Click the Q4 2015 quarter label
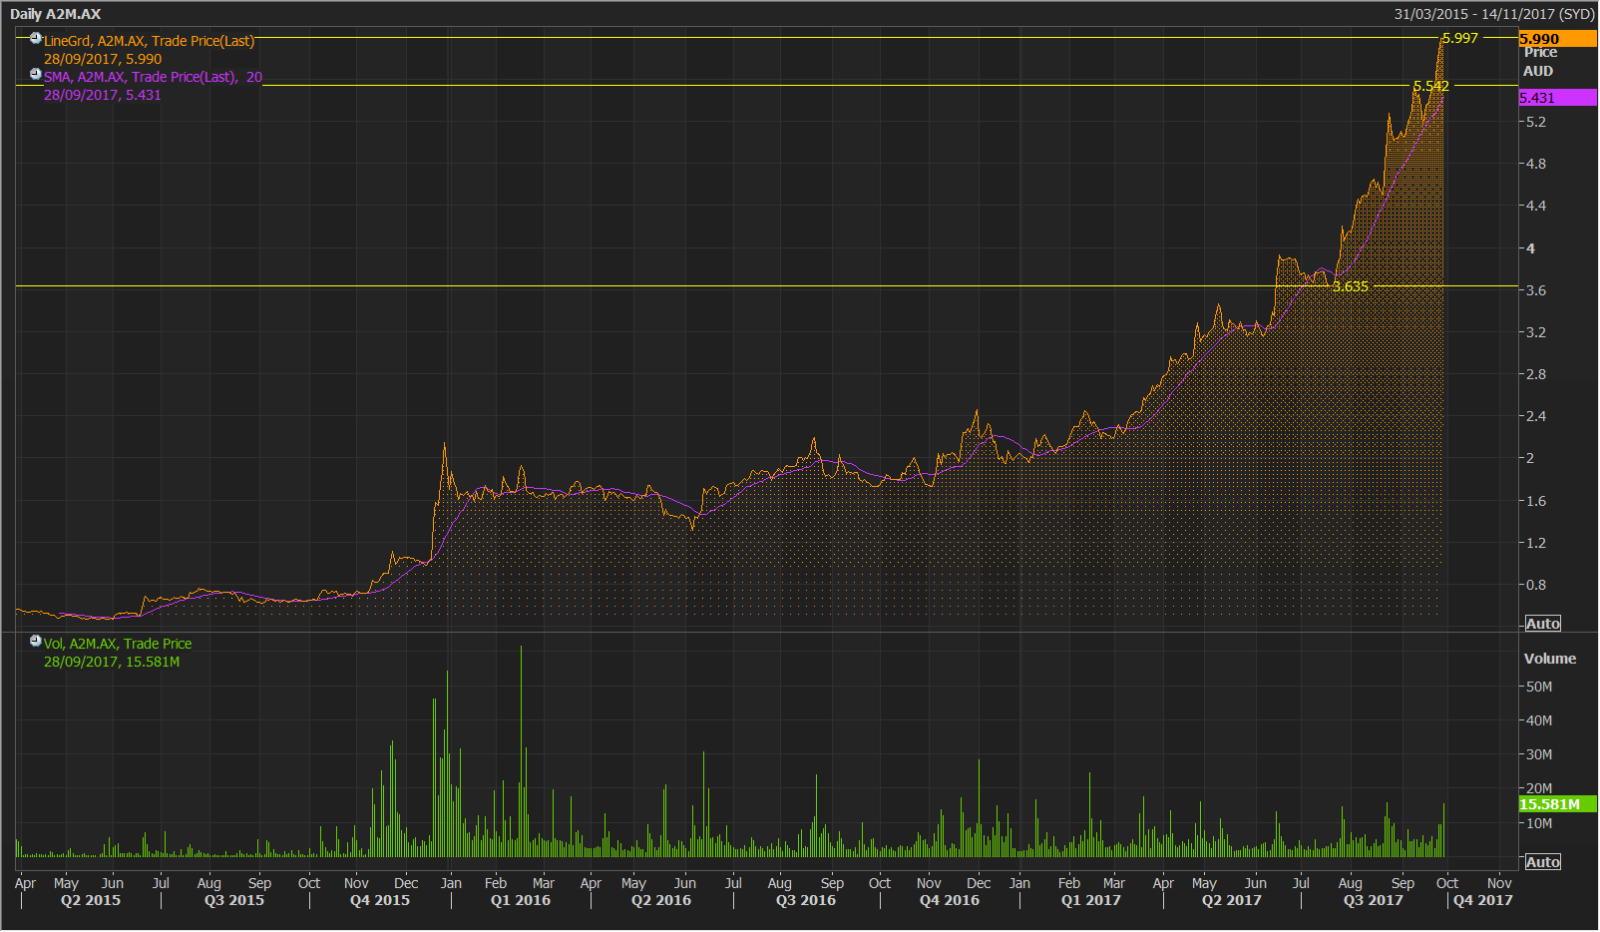Viewport: 1600px width, 932px height. click(380, 900)
